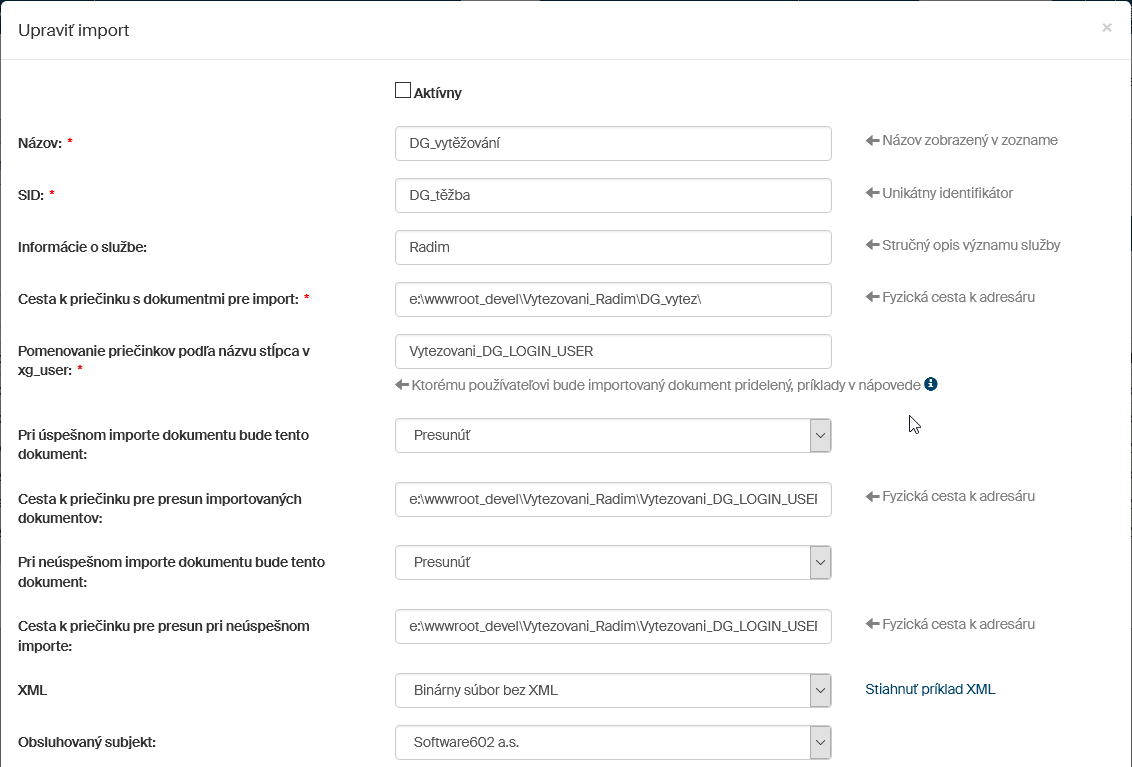Click the Upraviť import dialog title
The image size is (1132, 767).
tap(74, 30)
